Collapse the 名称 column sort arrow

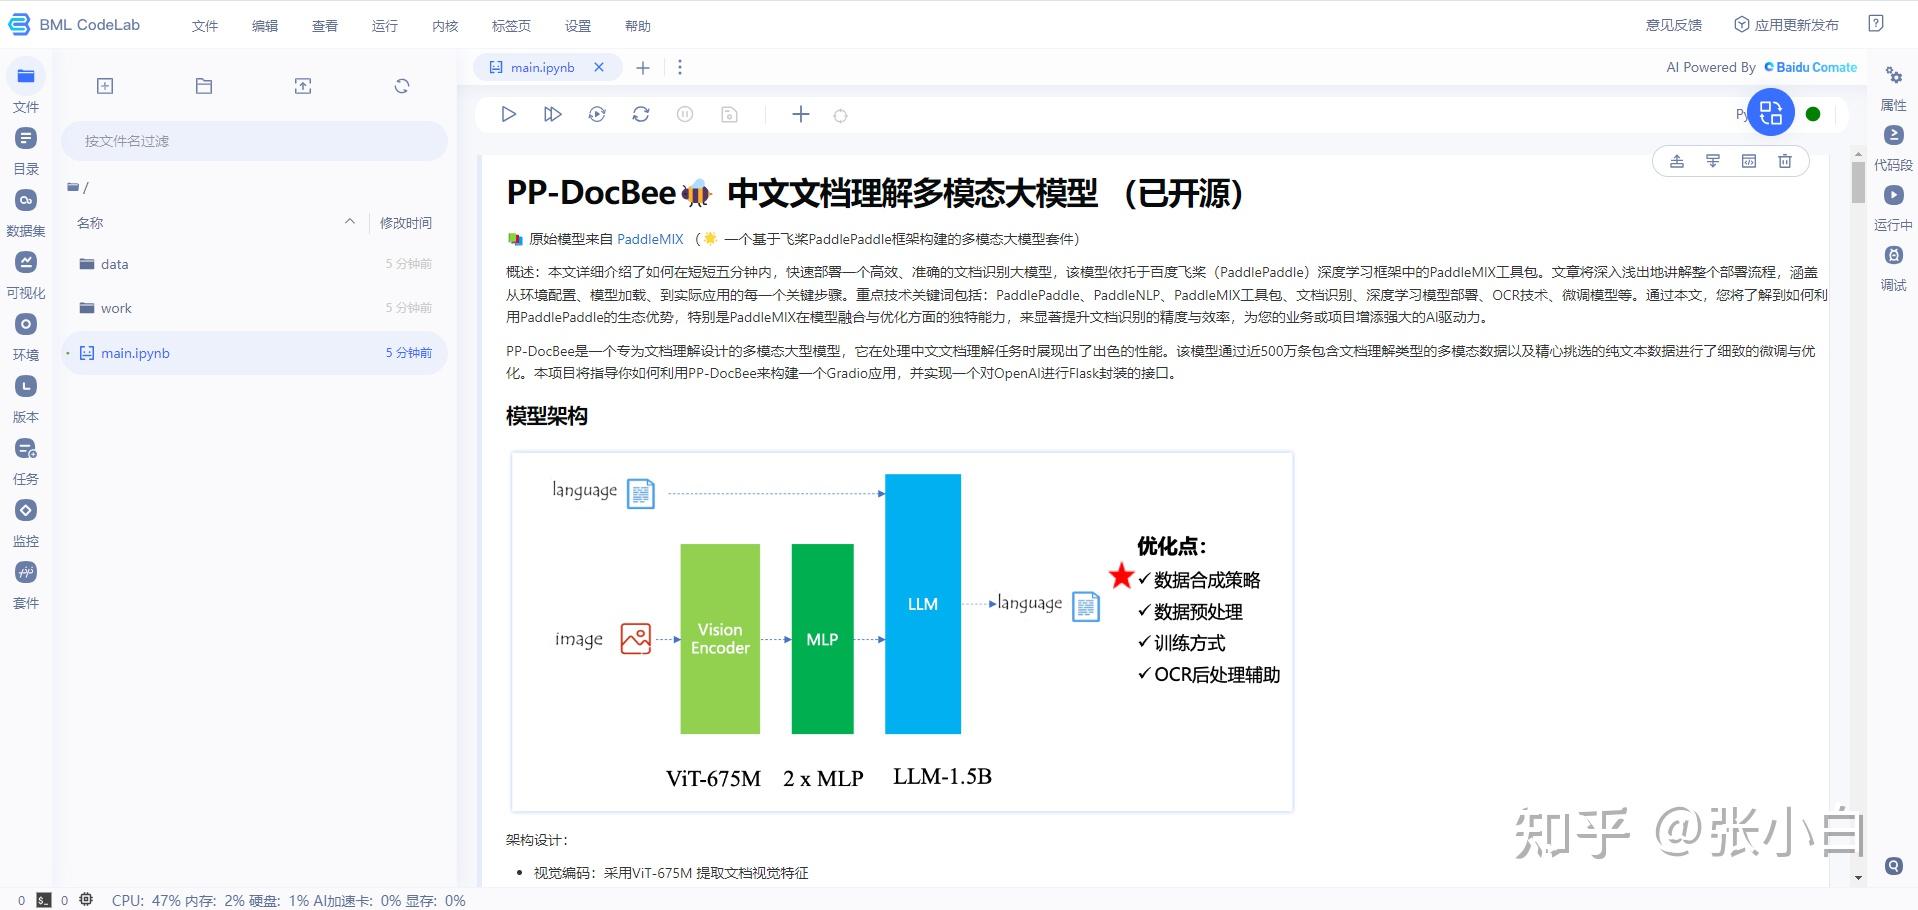pyautogui.click(x=350, y=222)
